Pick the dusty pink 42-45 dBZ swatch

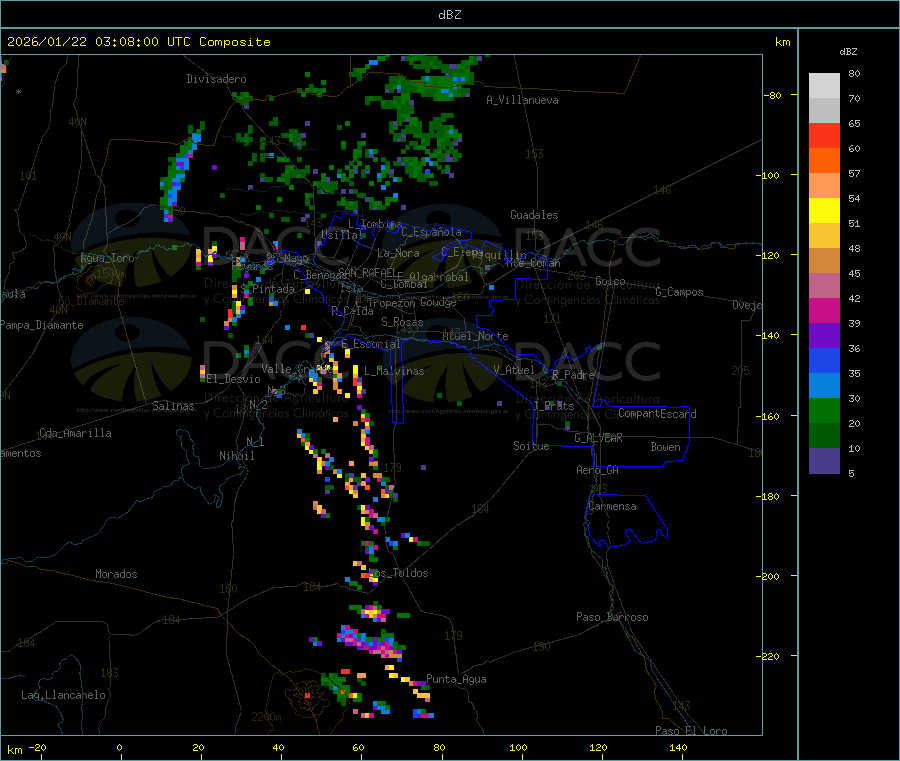click(824, 286)
